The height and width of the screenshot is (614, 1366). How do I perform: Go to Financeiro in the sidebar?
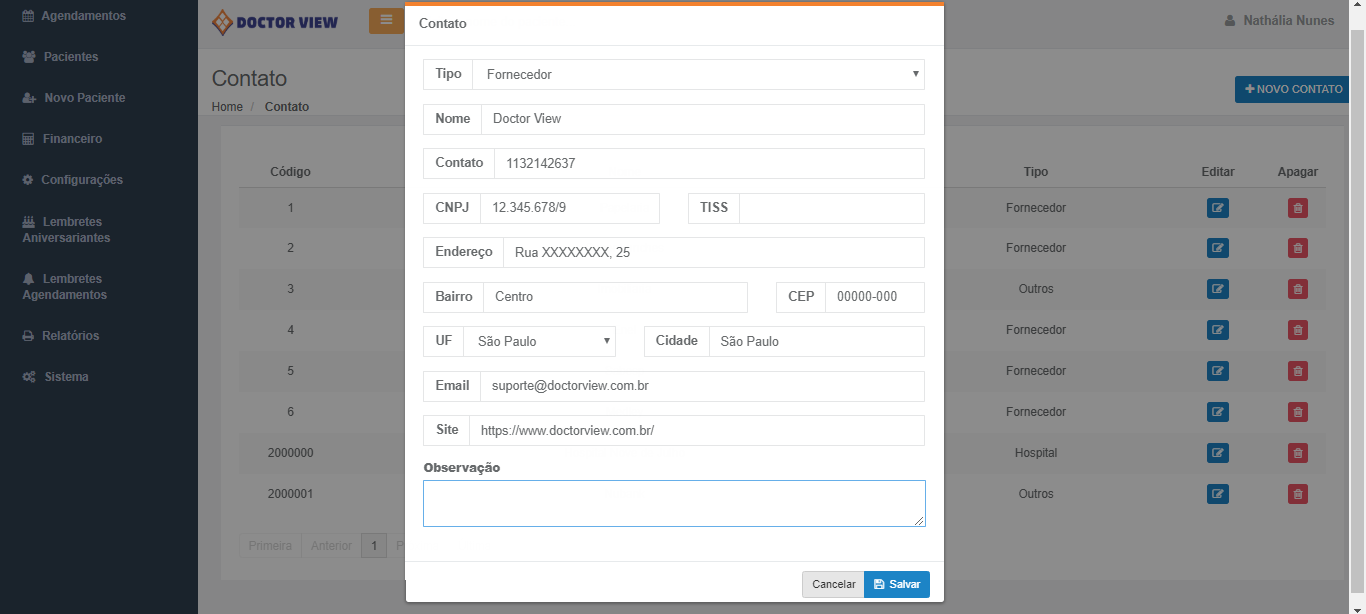[72, 139]
